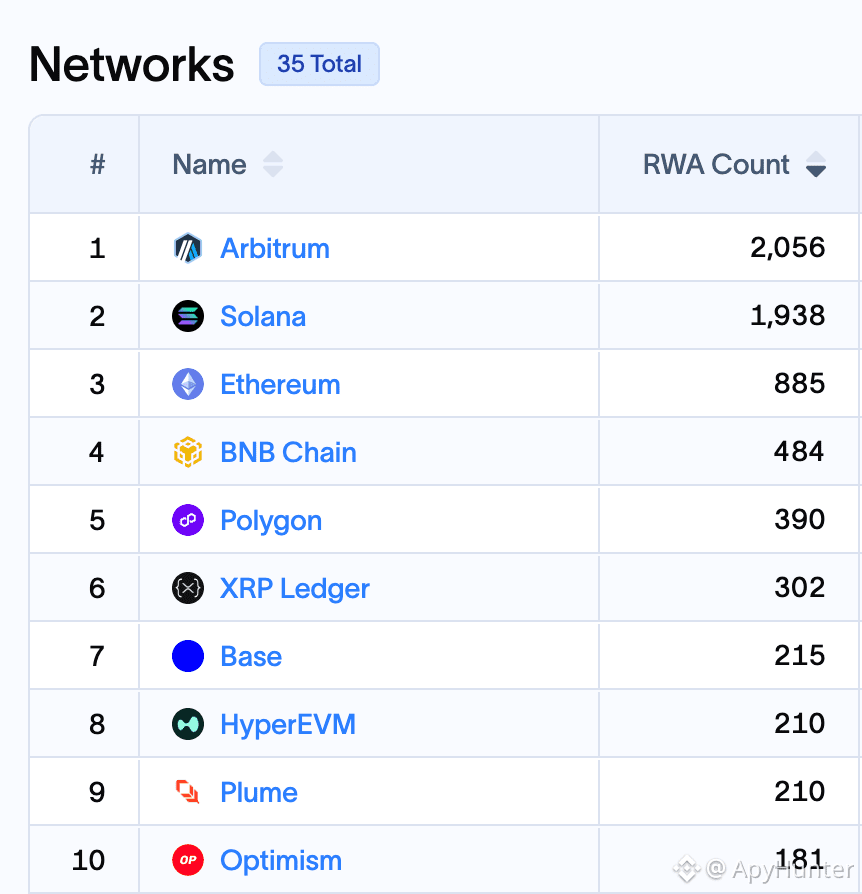Open the XRP Ledger network link

(295, 589)
